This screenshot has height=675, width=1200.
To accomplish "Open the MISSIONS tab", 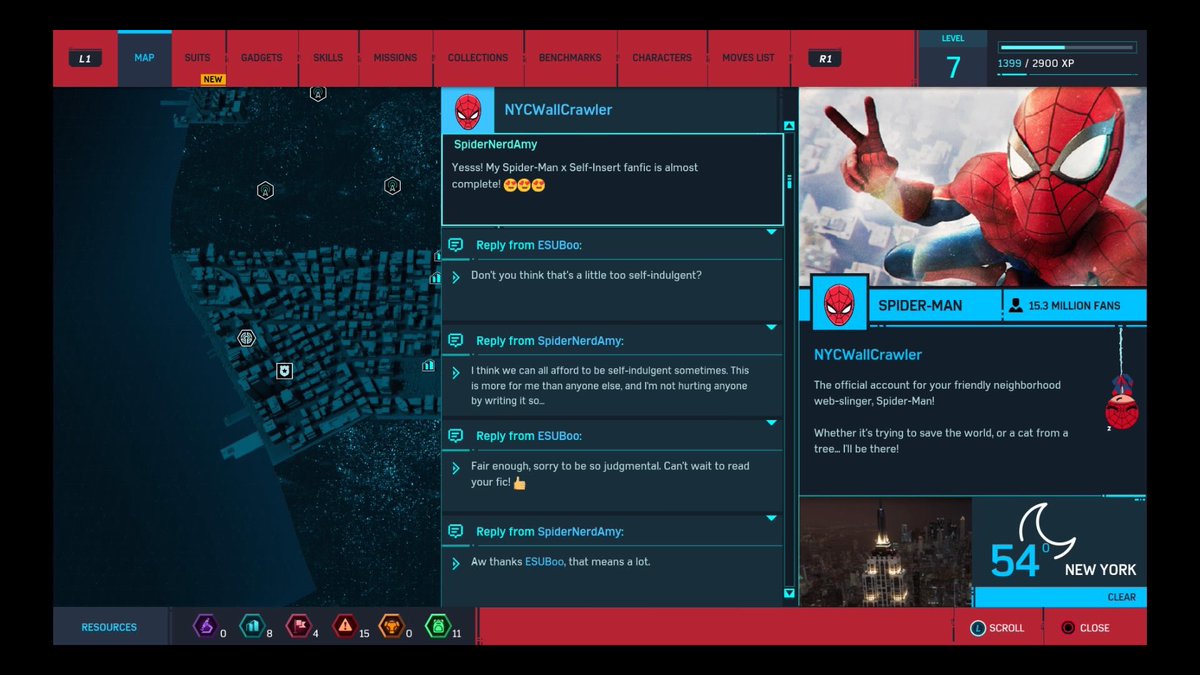I will 395,58.
